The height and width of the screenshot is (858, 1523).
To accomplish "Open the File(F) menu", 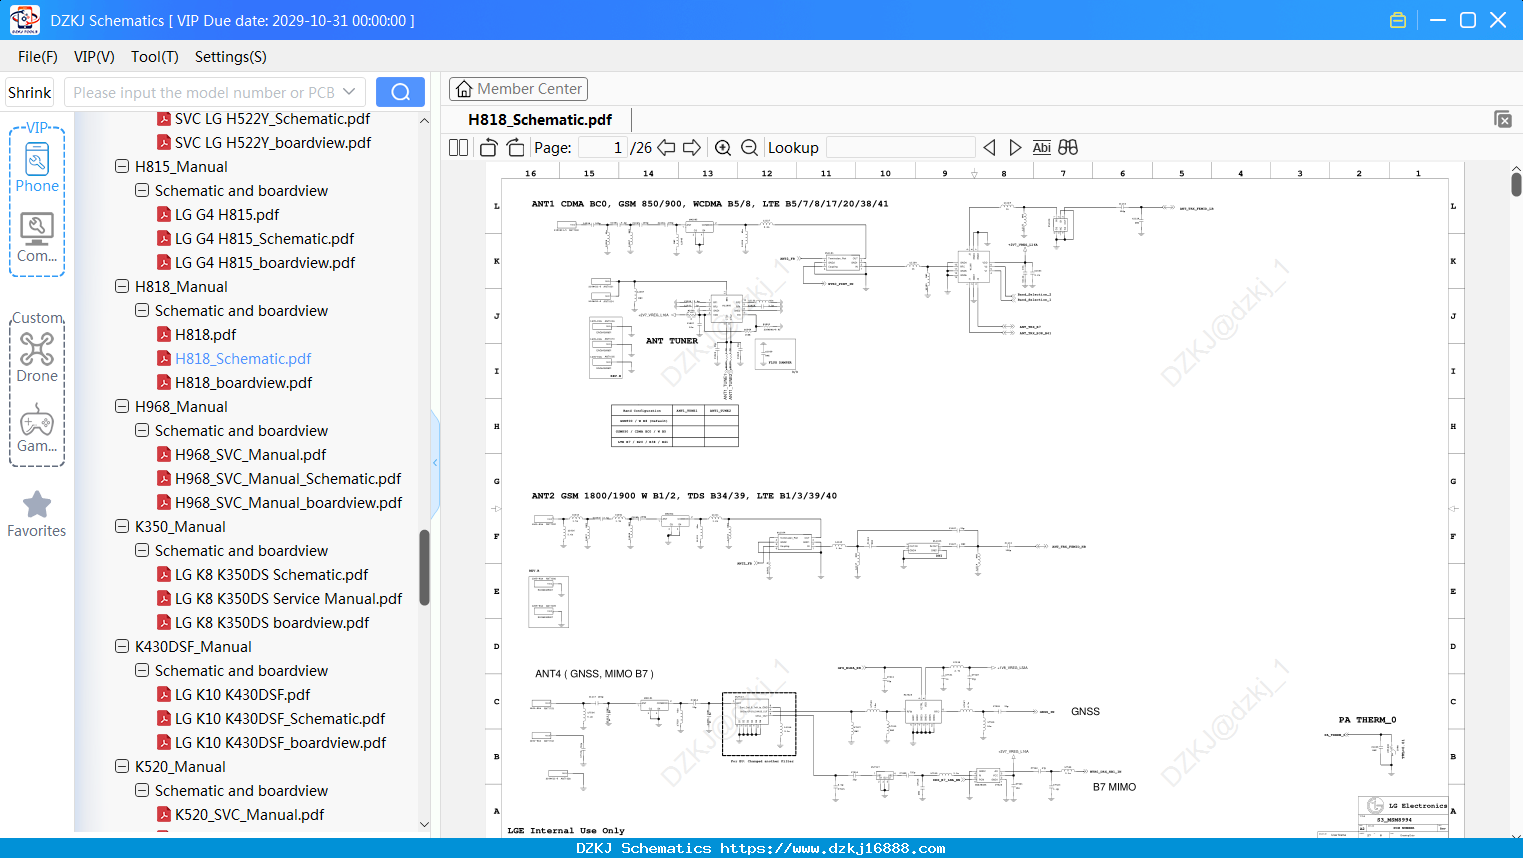I will 38,57.
